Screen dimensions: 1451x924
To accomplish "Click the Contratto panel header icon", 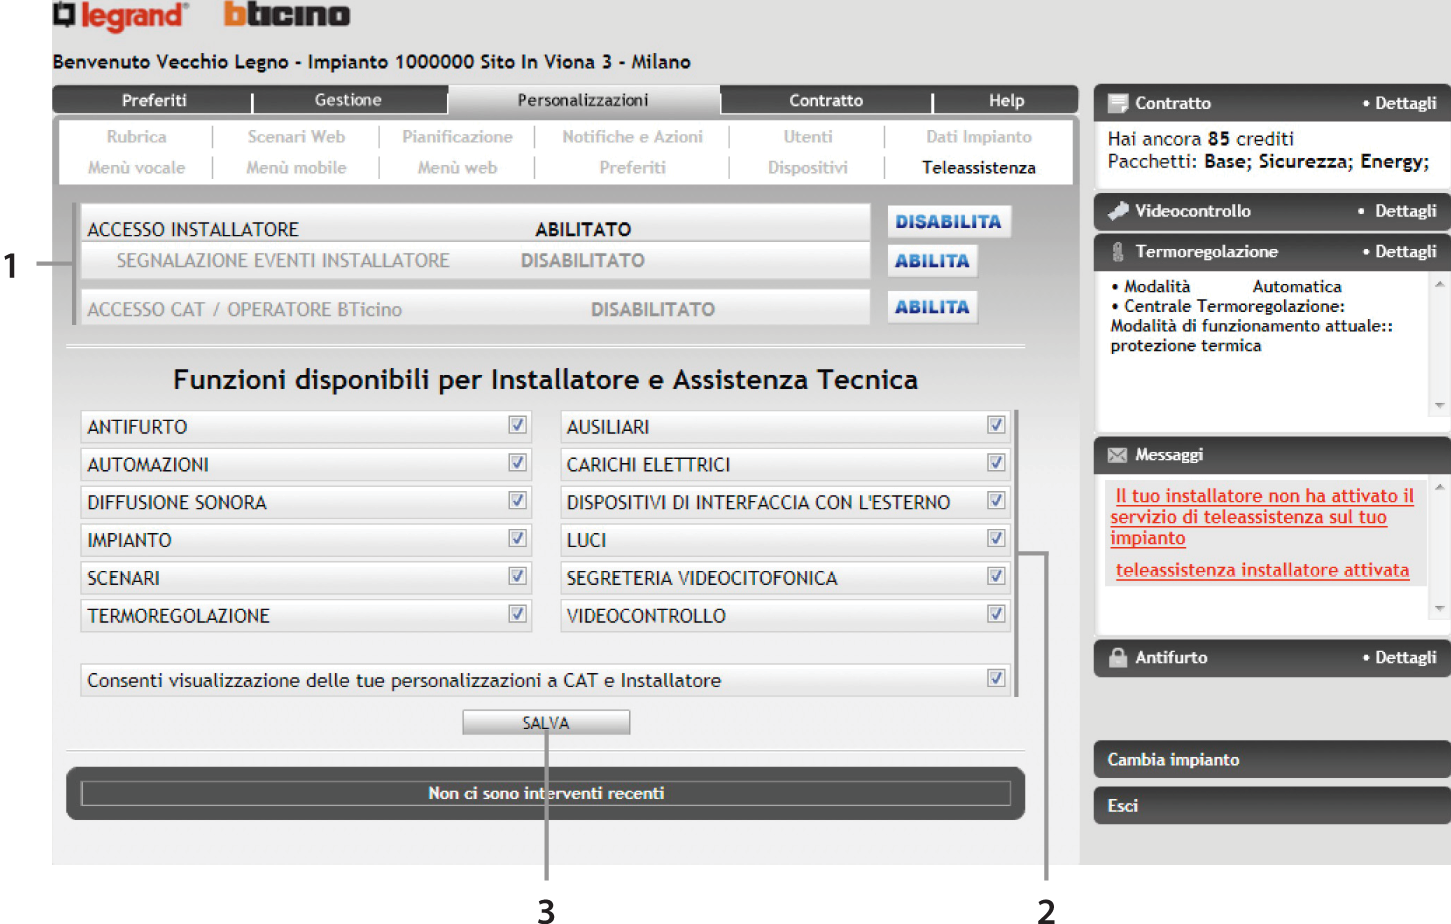I will coord(1117,103).
